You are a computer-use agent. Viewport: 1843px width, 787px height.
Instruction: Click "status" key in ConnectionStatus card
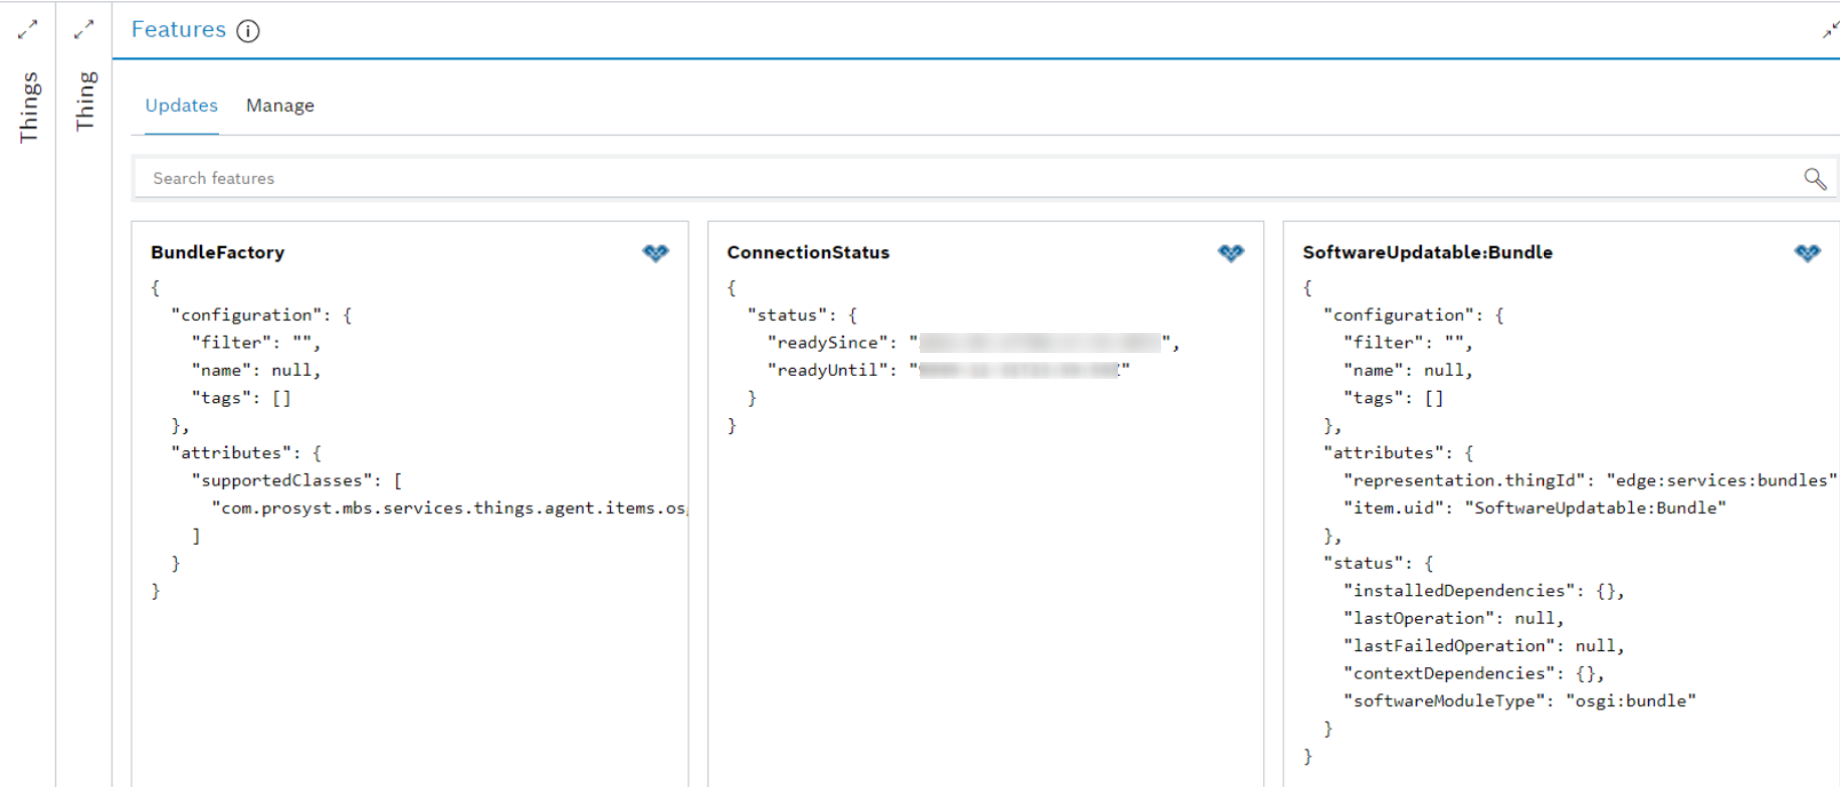787,315
